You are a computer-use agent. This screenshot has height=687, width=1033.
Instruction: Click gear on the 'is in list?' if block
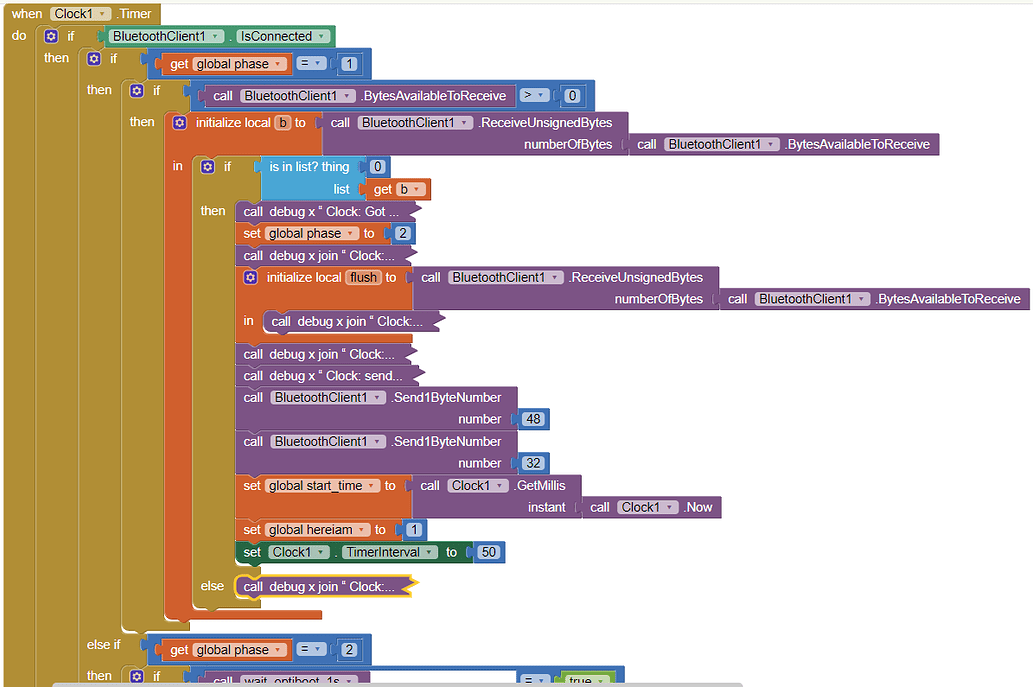(208, 167)
